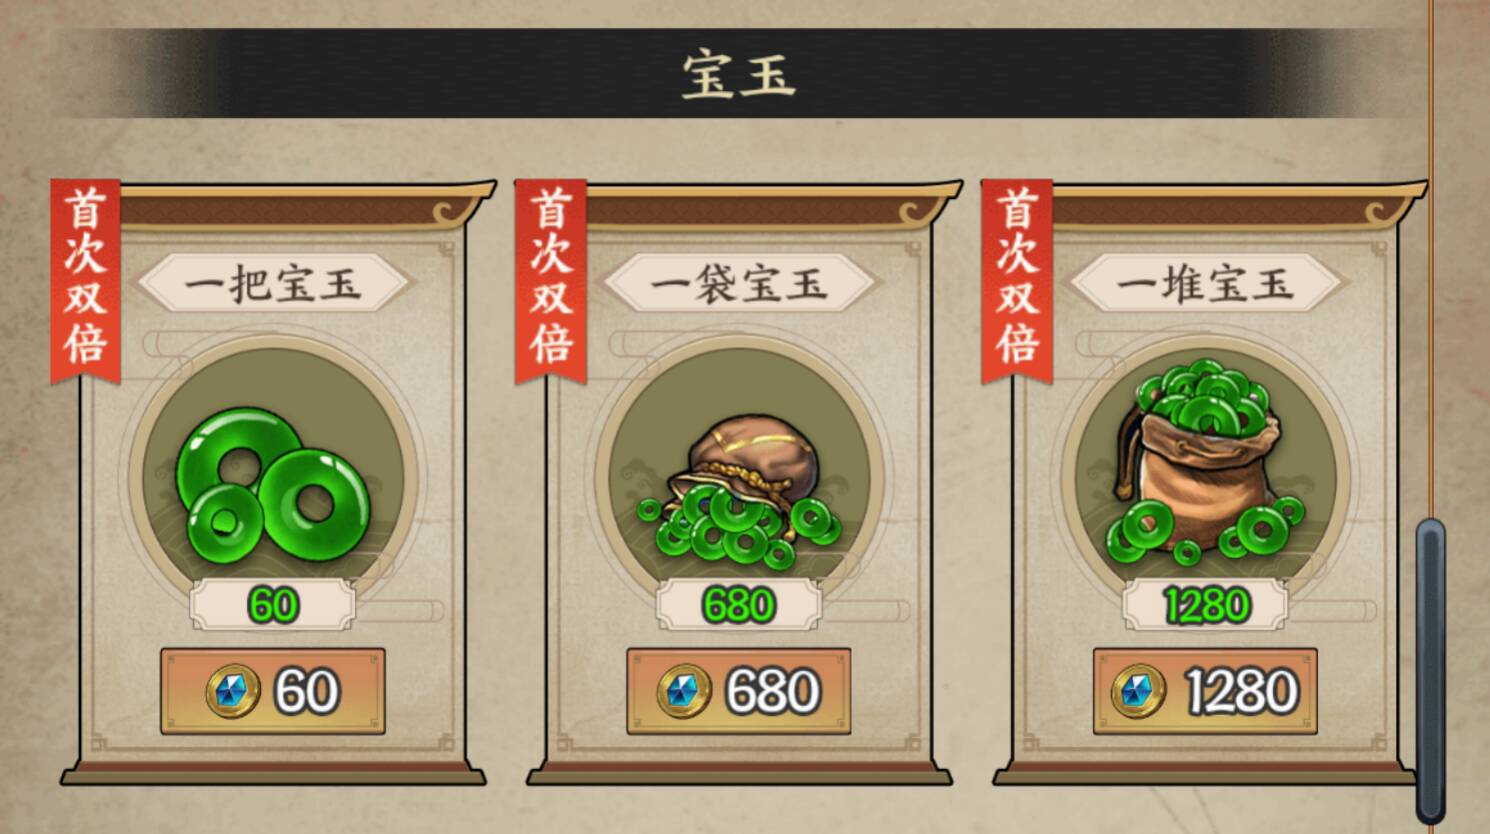Buy the 680 gem jade pack
The height and width of the screenshot is (834, 1490).
(x=739, y=691)
